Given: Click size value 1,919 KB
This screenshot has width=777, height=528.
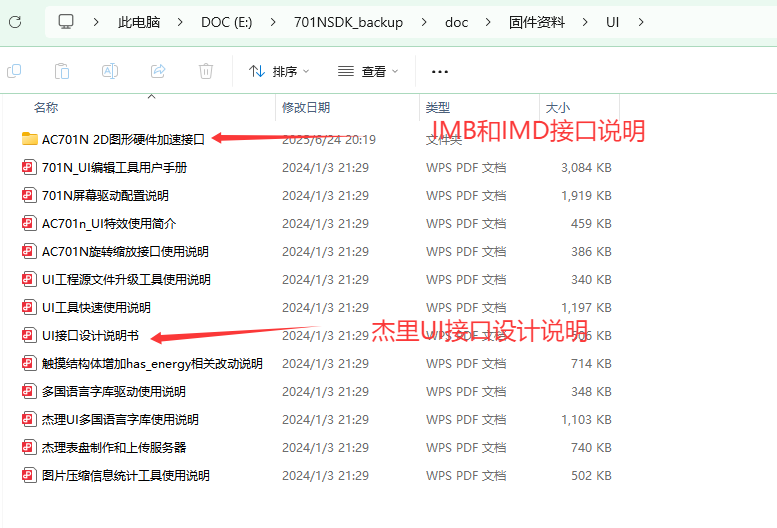Looking at the screenshot, I should pos(586,196).
